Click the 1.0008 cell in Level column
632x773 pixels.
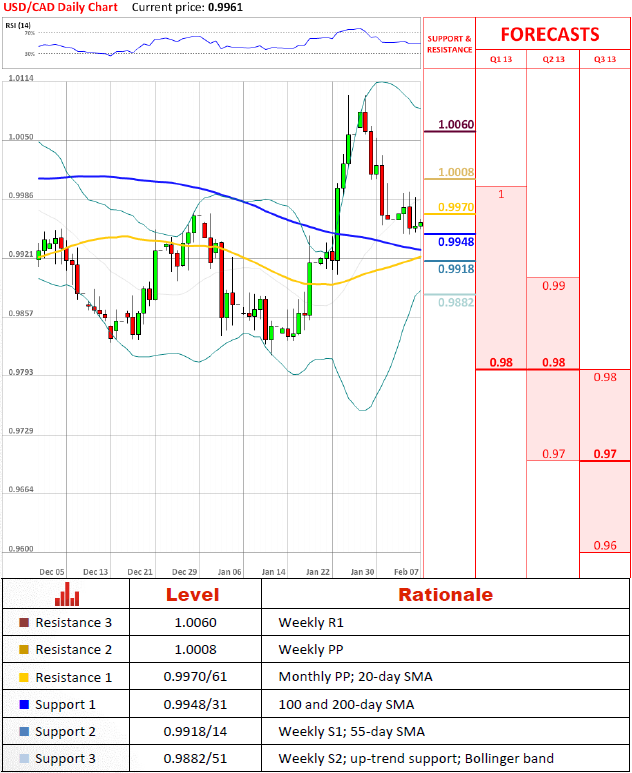(x=195, y=649)
